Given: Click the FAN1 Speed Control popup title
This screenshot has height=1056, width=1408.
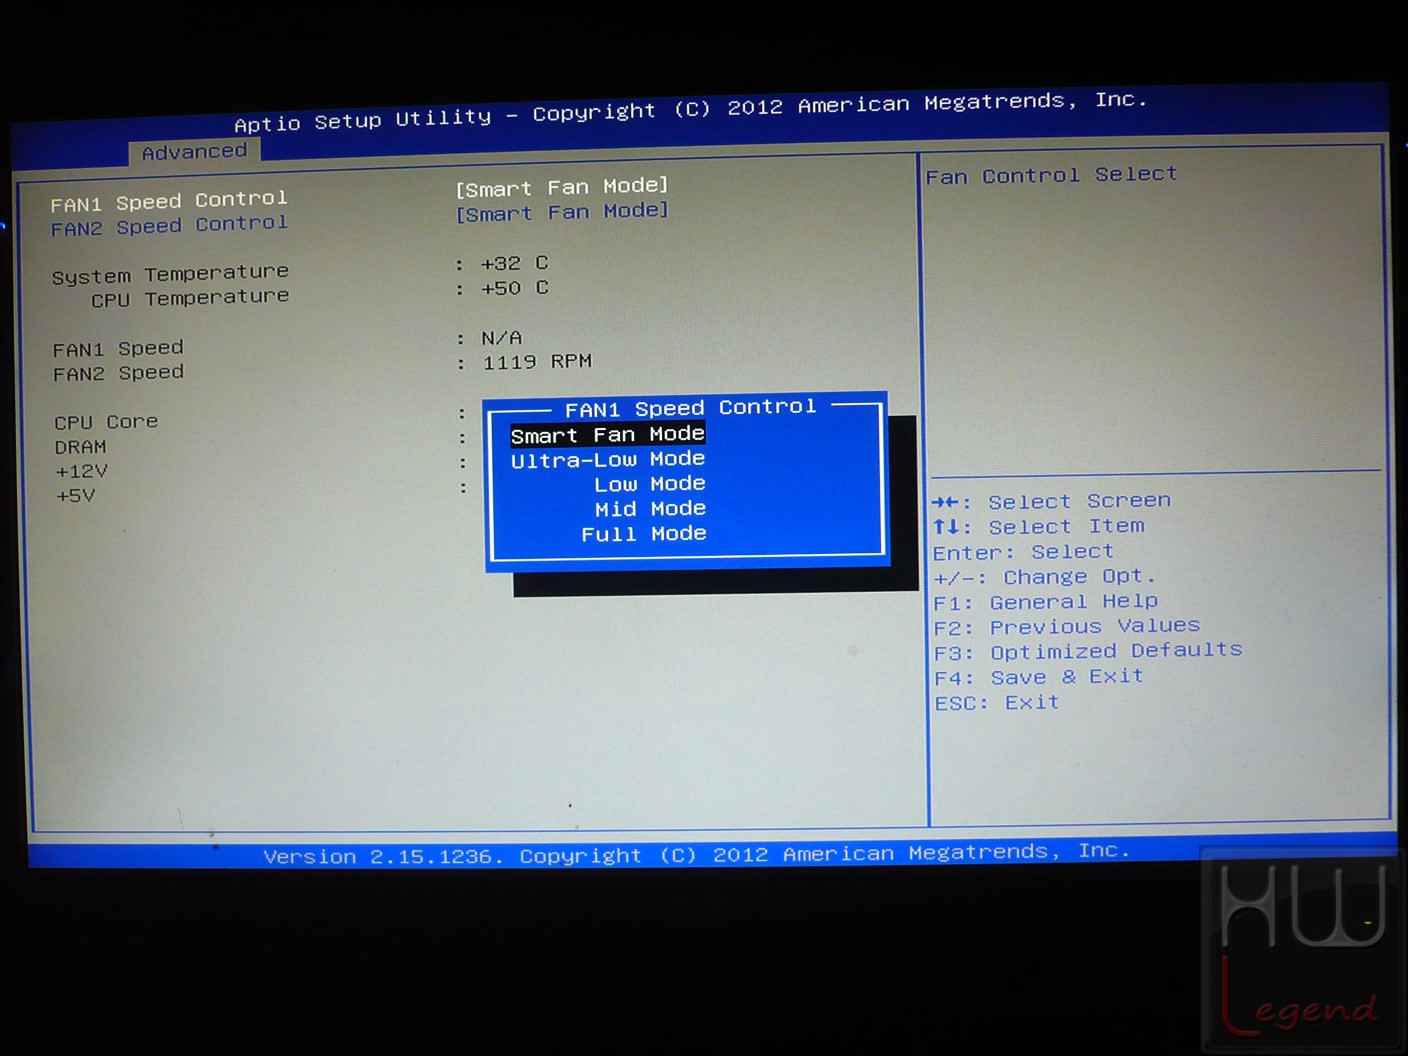Looking at the screenshot, I should pos(690,408).
